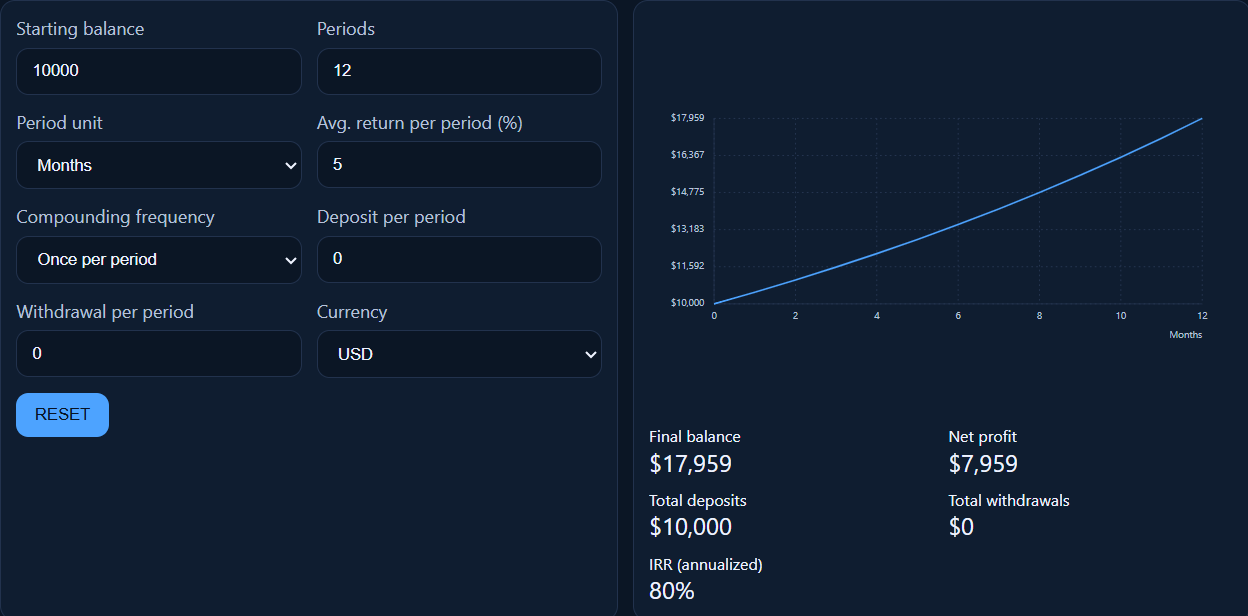
Task: Open the Currency dropdown
Action: 458,353
